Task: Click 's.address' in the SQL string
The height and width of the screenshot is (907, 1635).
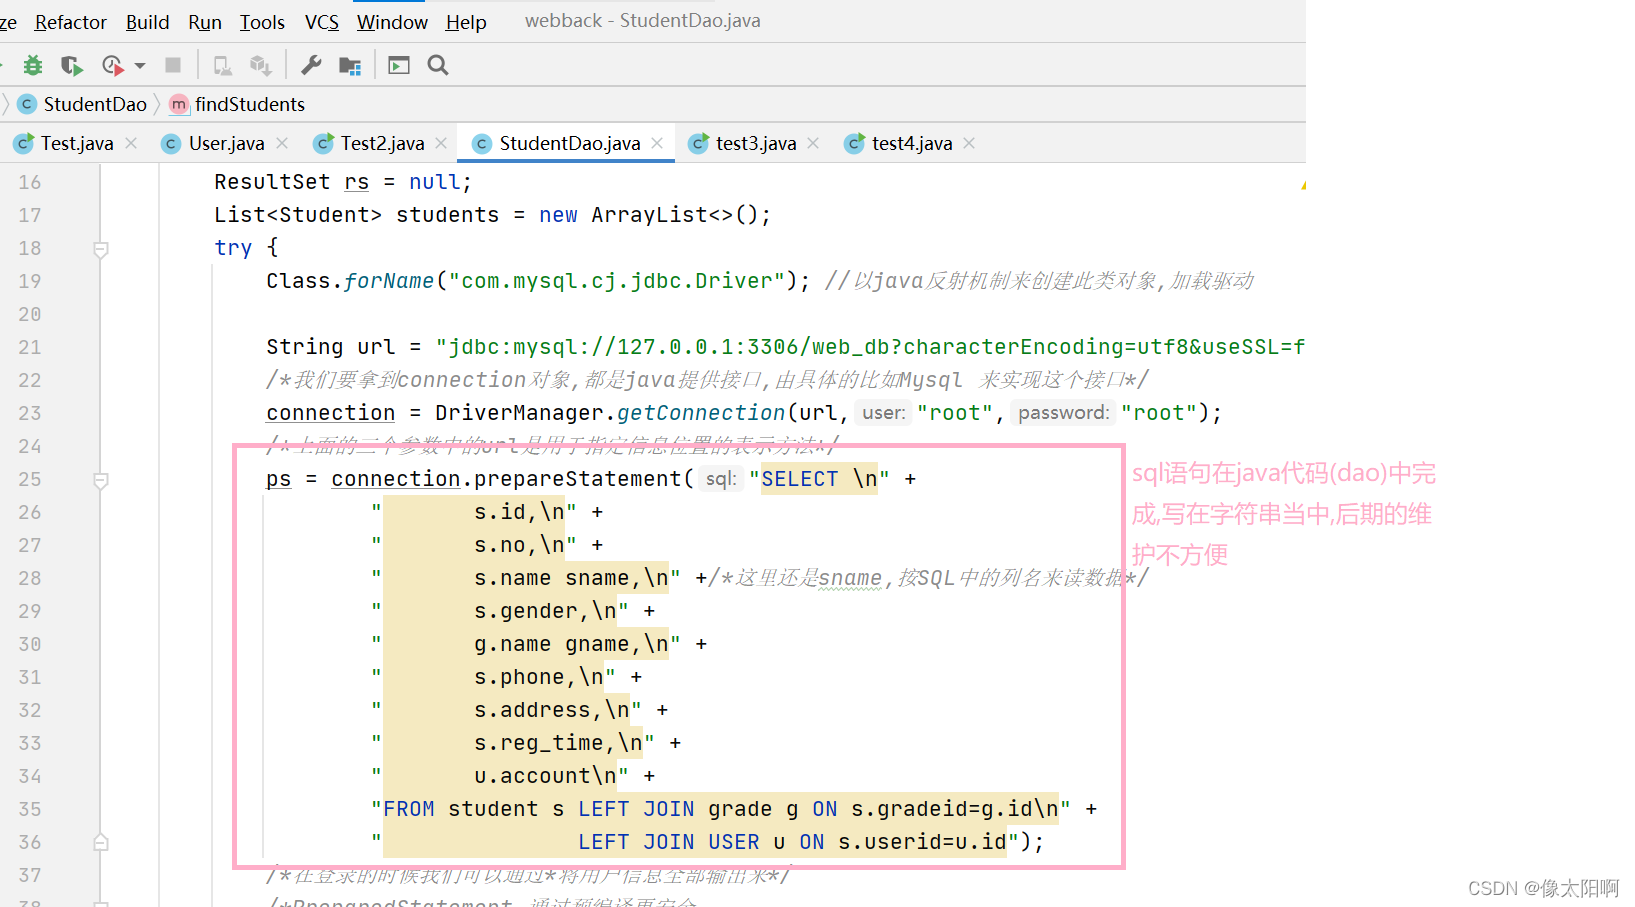Action: click(x=532, y=710)
